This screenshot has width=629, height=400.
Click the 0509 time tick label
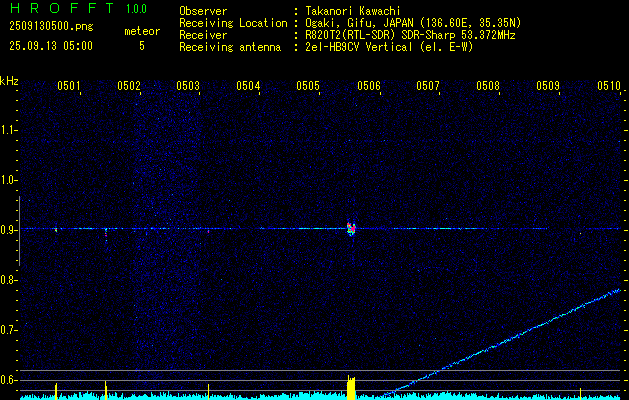click(x=548, y=86)
